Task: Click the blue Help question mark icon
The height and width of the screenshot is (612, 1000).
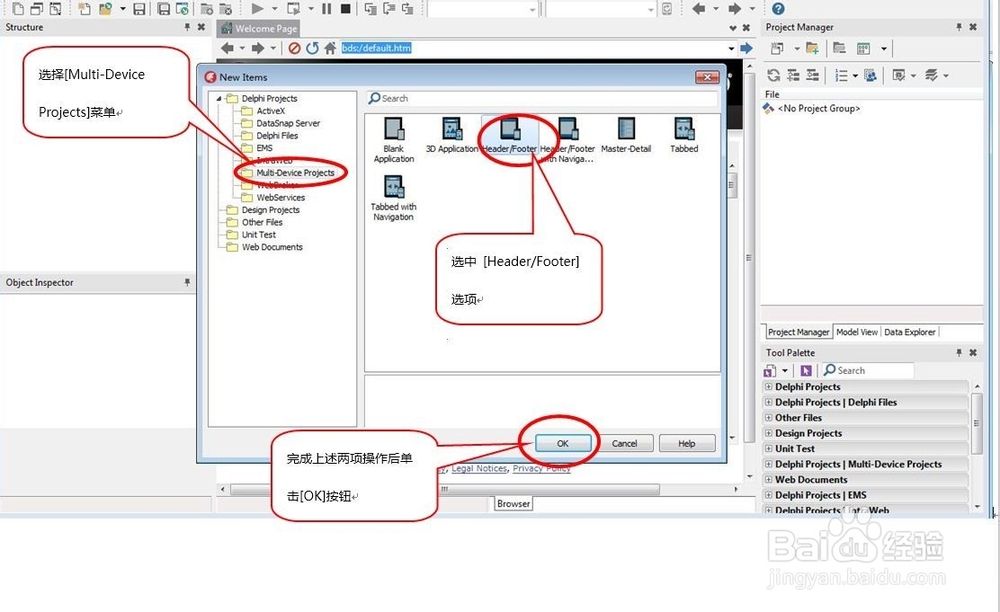Action: (x=778, y=9)
